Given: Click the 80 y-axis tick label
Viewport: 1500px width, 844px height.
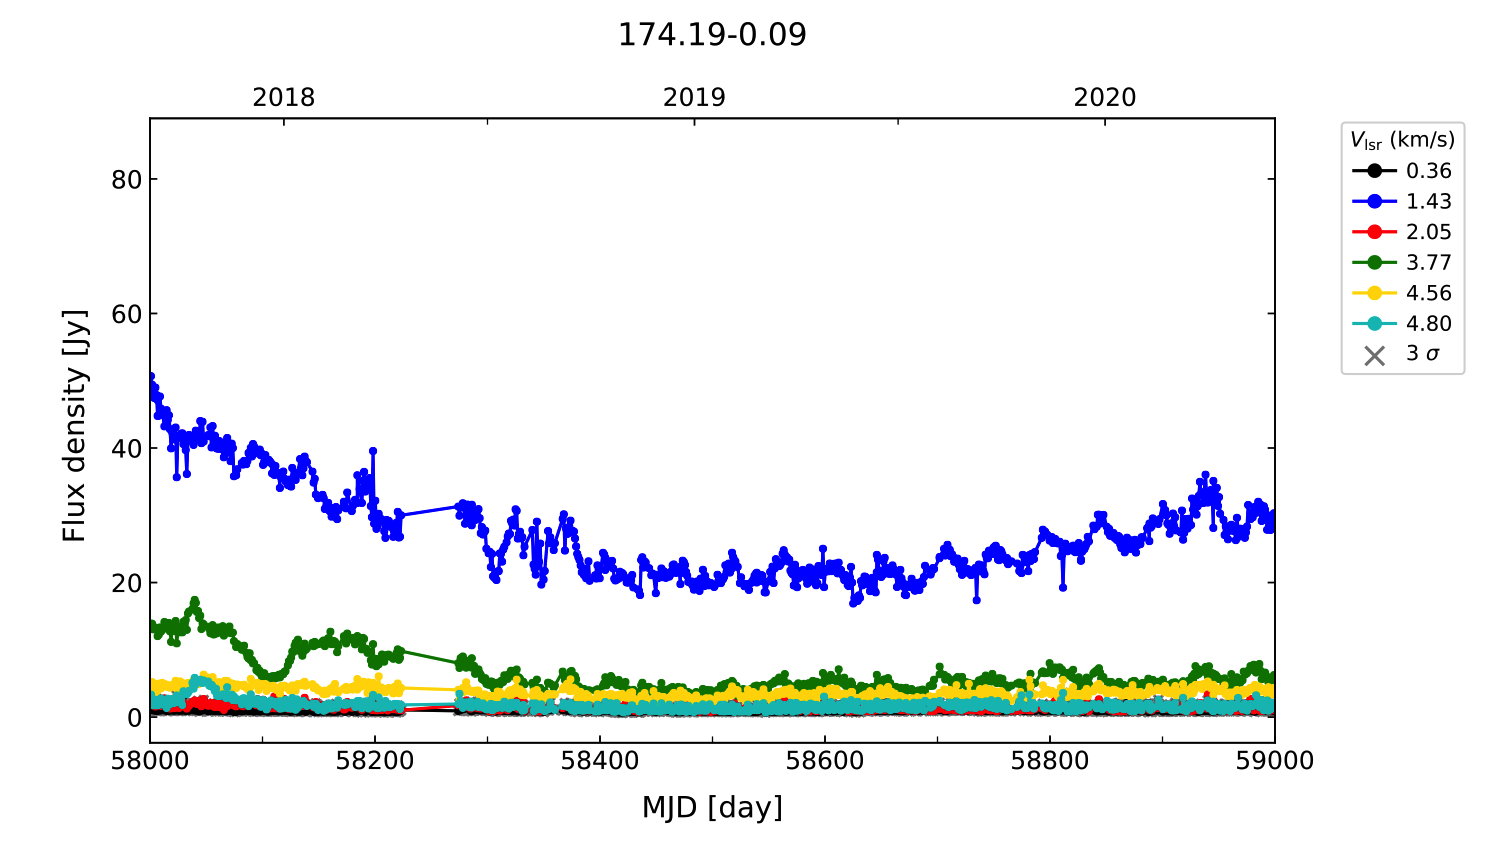Looking at the screenshot, I should pyautogui.click(x=127, y=180).
